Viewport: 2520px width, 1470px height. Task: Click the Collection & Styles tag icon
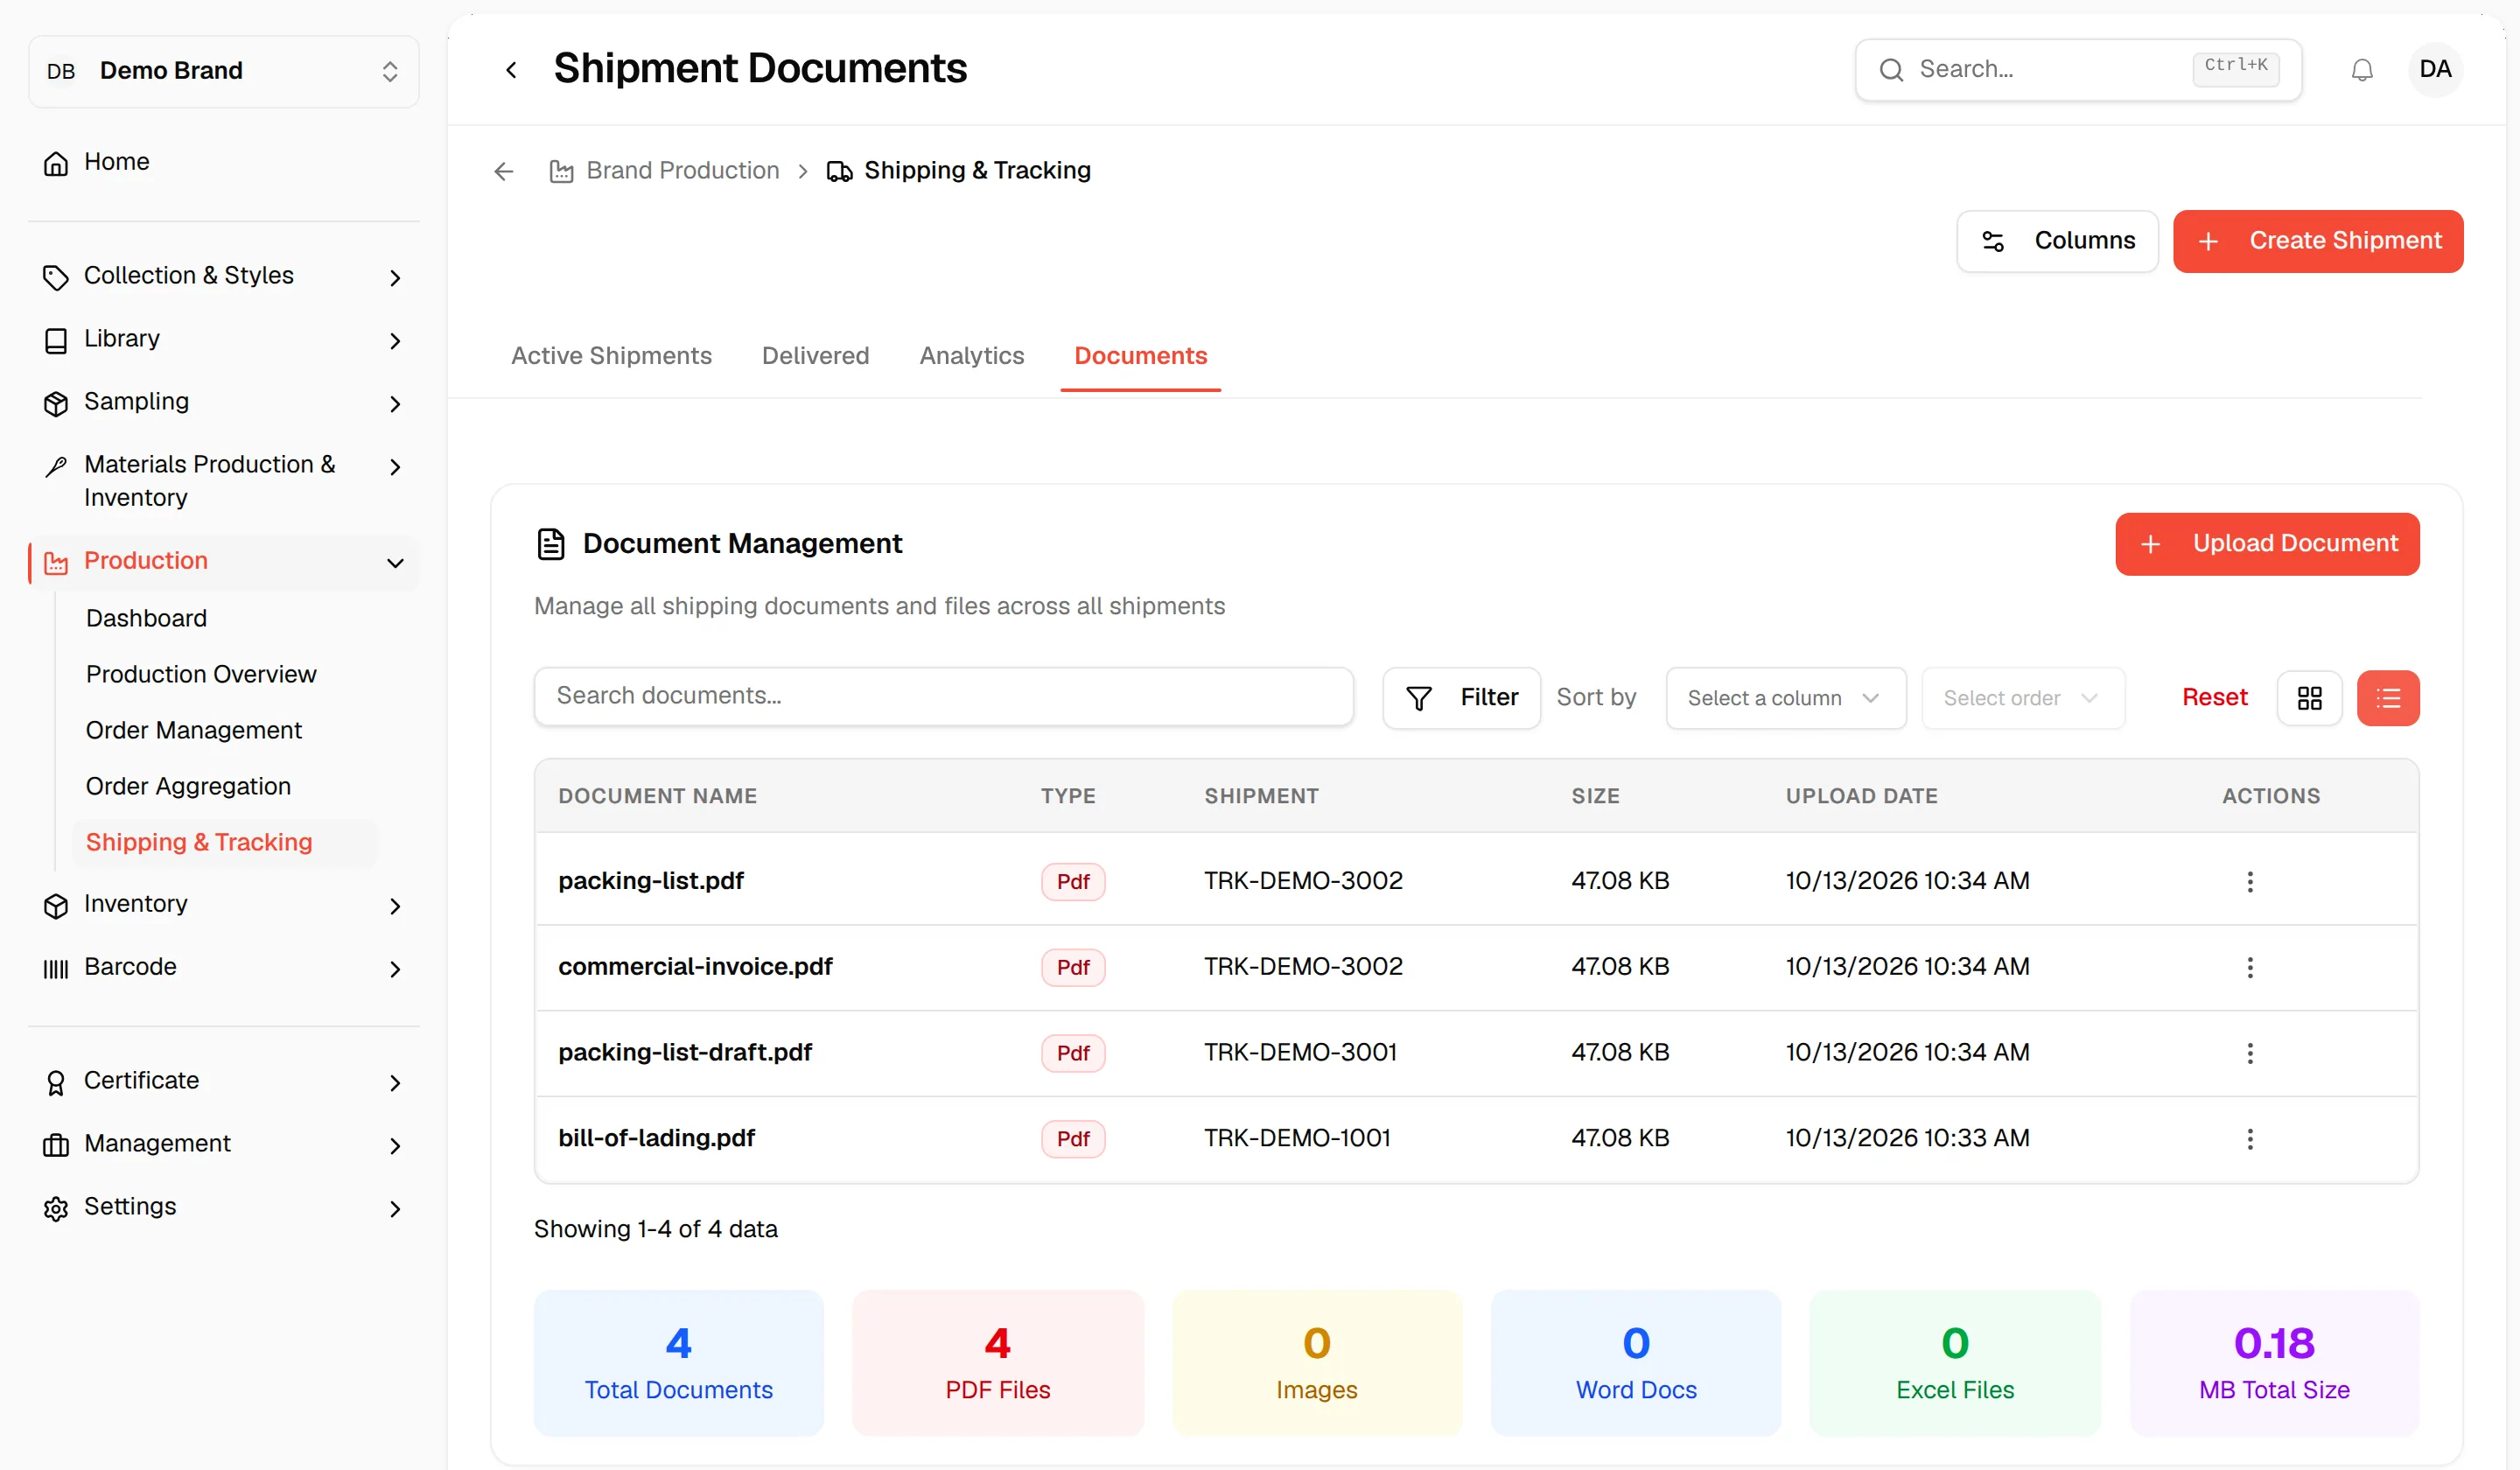56,278
